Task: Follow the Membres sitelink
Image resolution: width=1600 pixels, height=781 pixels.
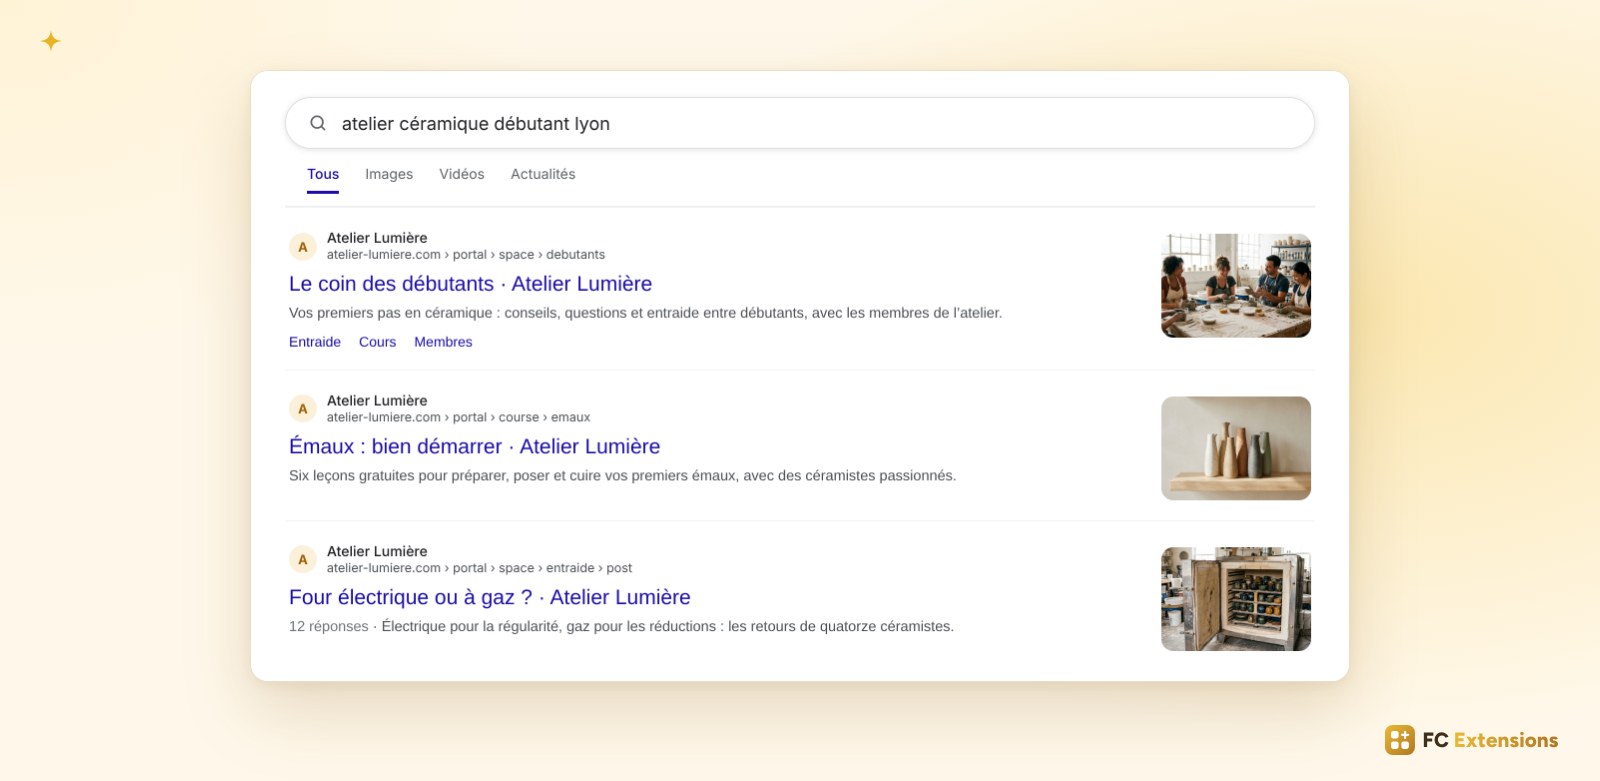Action: pos(443,342)
